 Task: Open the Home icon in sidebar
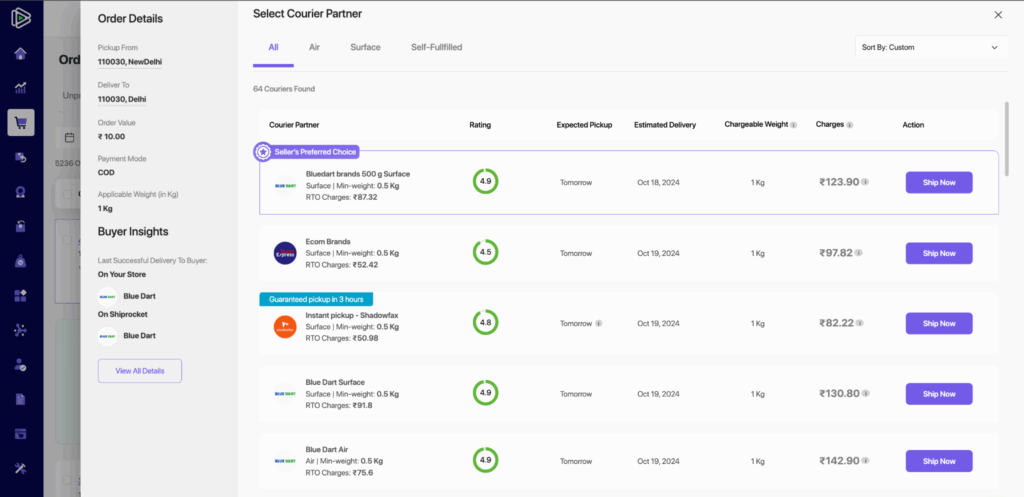pos(20,53)
